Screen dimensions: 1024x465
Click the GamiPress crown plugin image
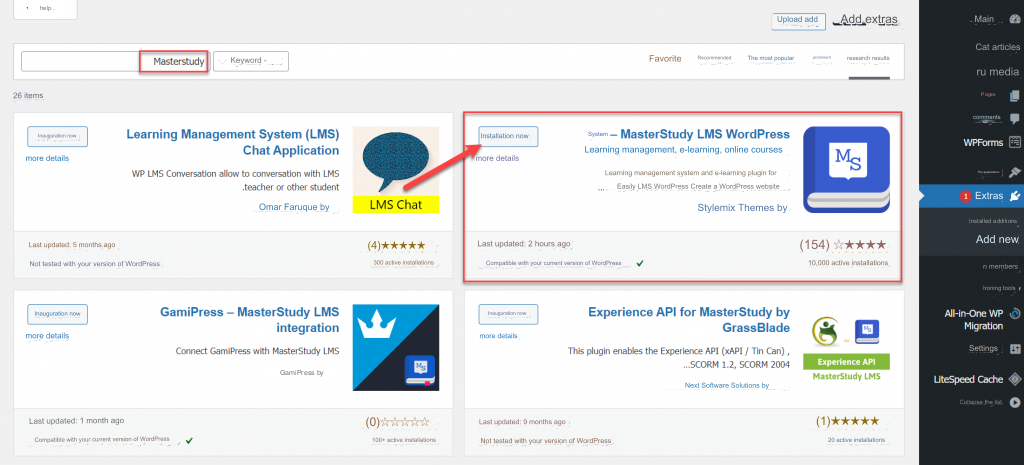pyautogui.click(x=396, y=347)
